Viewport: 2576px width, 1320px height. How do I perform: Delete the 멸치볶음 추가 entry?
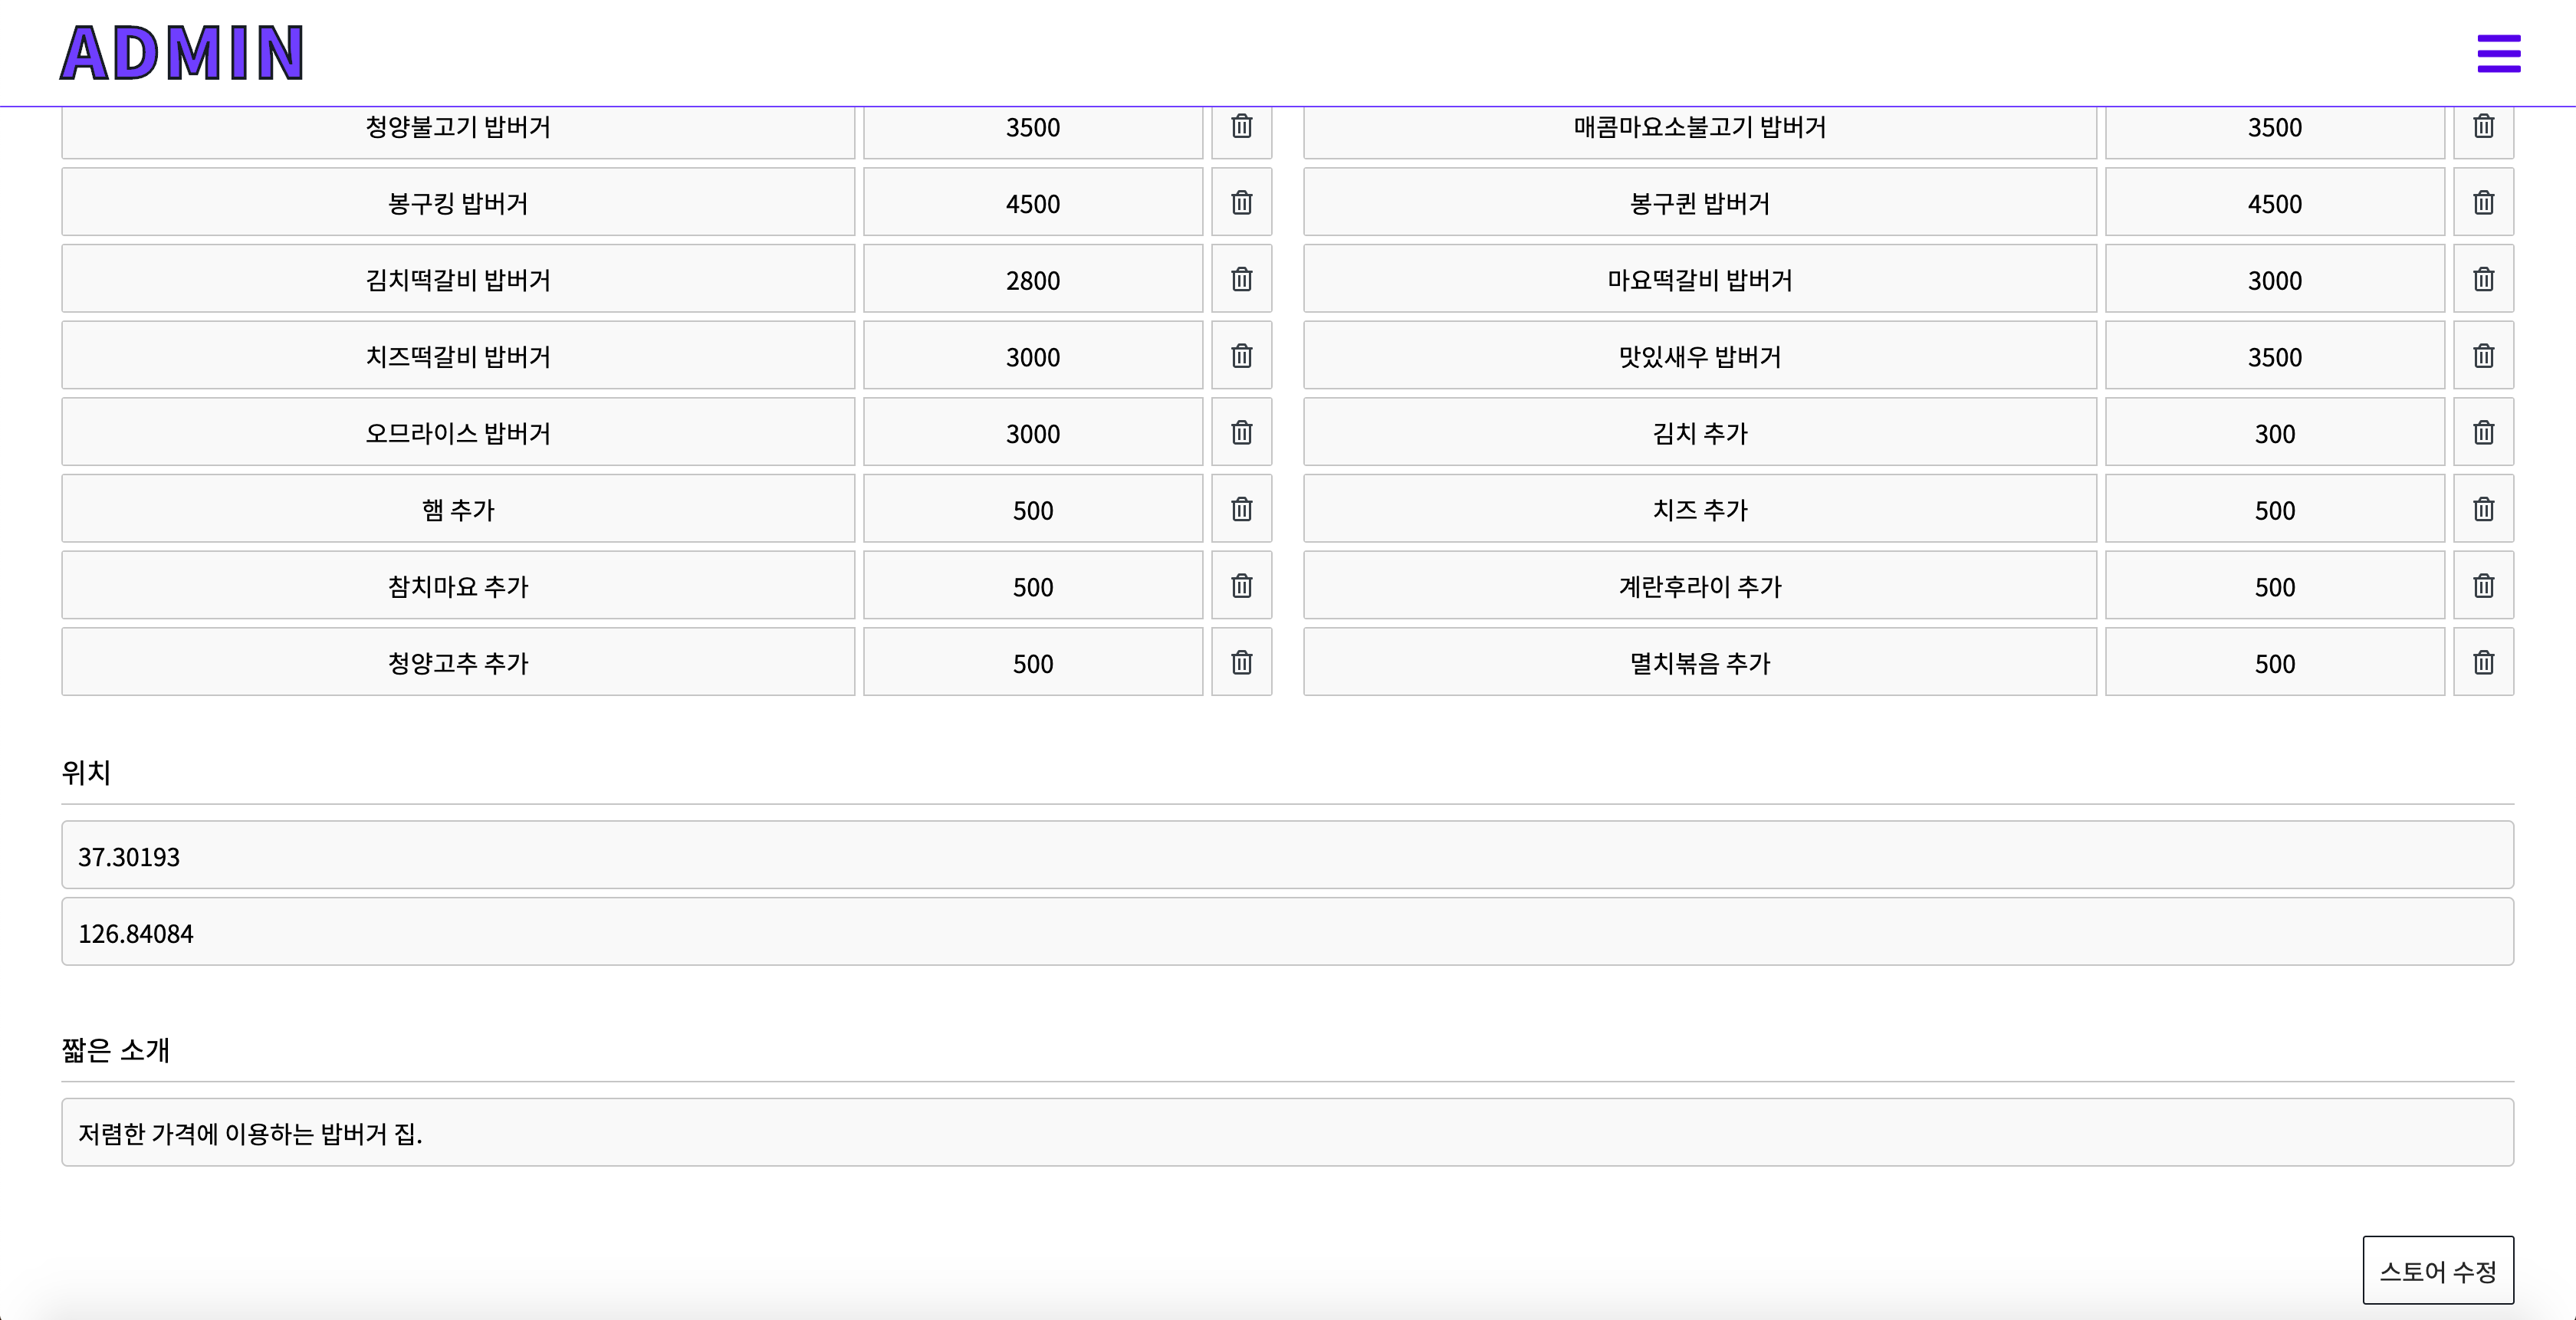click(x=2483, y=663)
